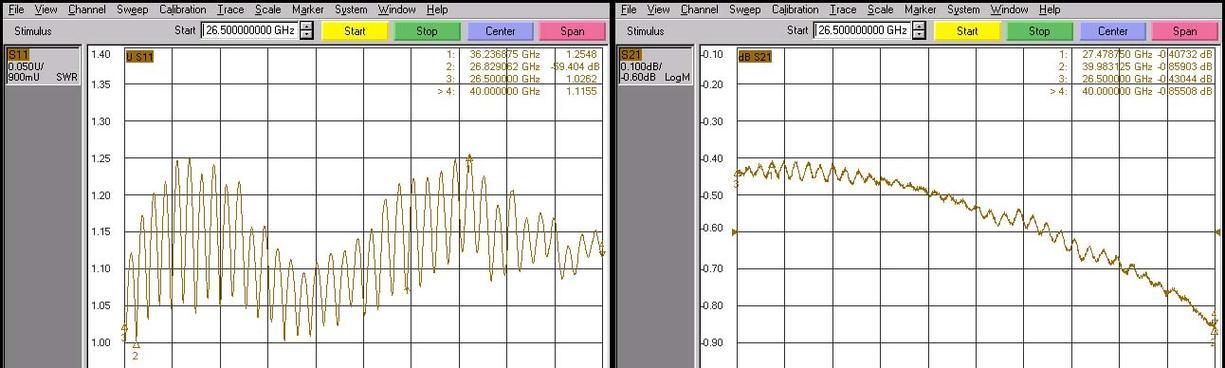Open the Sweep menu in left window
This screenshot has height=368, width=1225.
(x=132, y=9)
